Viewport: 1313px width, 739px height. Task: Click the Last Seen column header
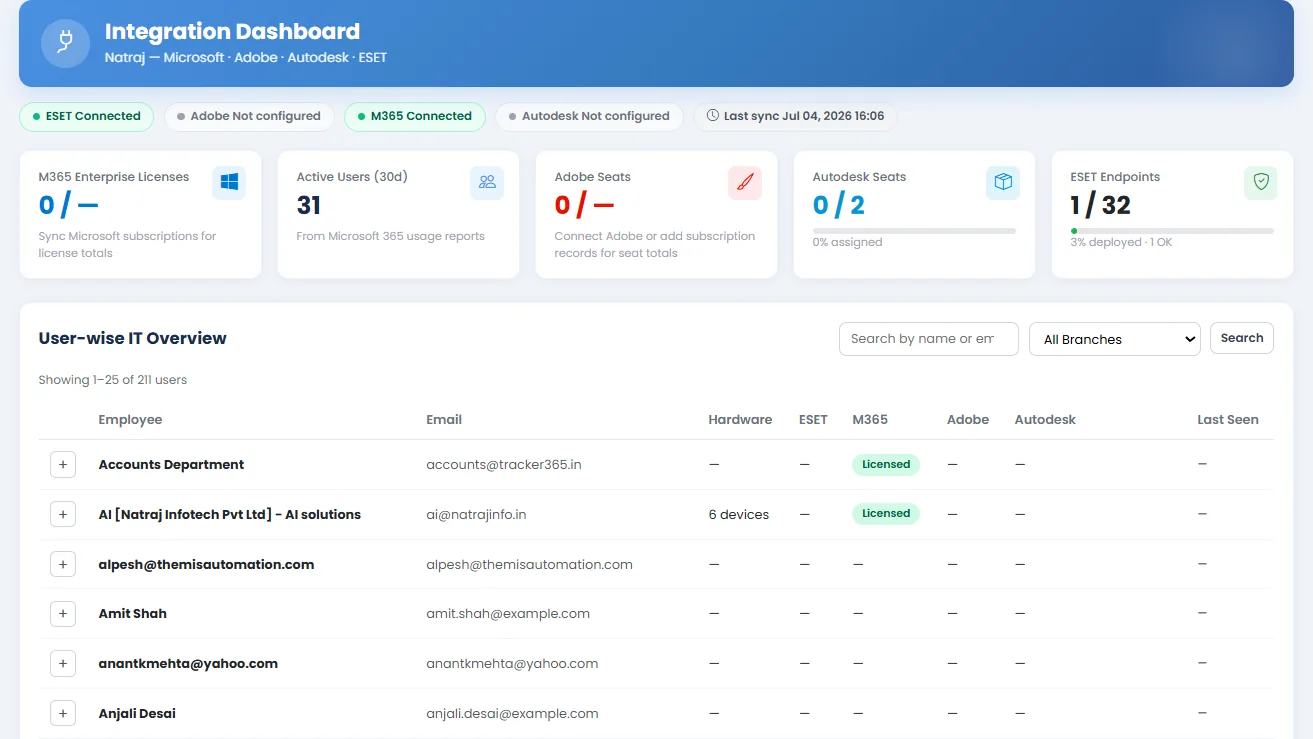coord(1228,420)
